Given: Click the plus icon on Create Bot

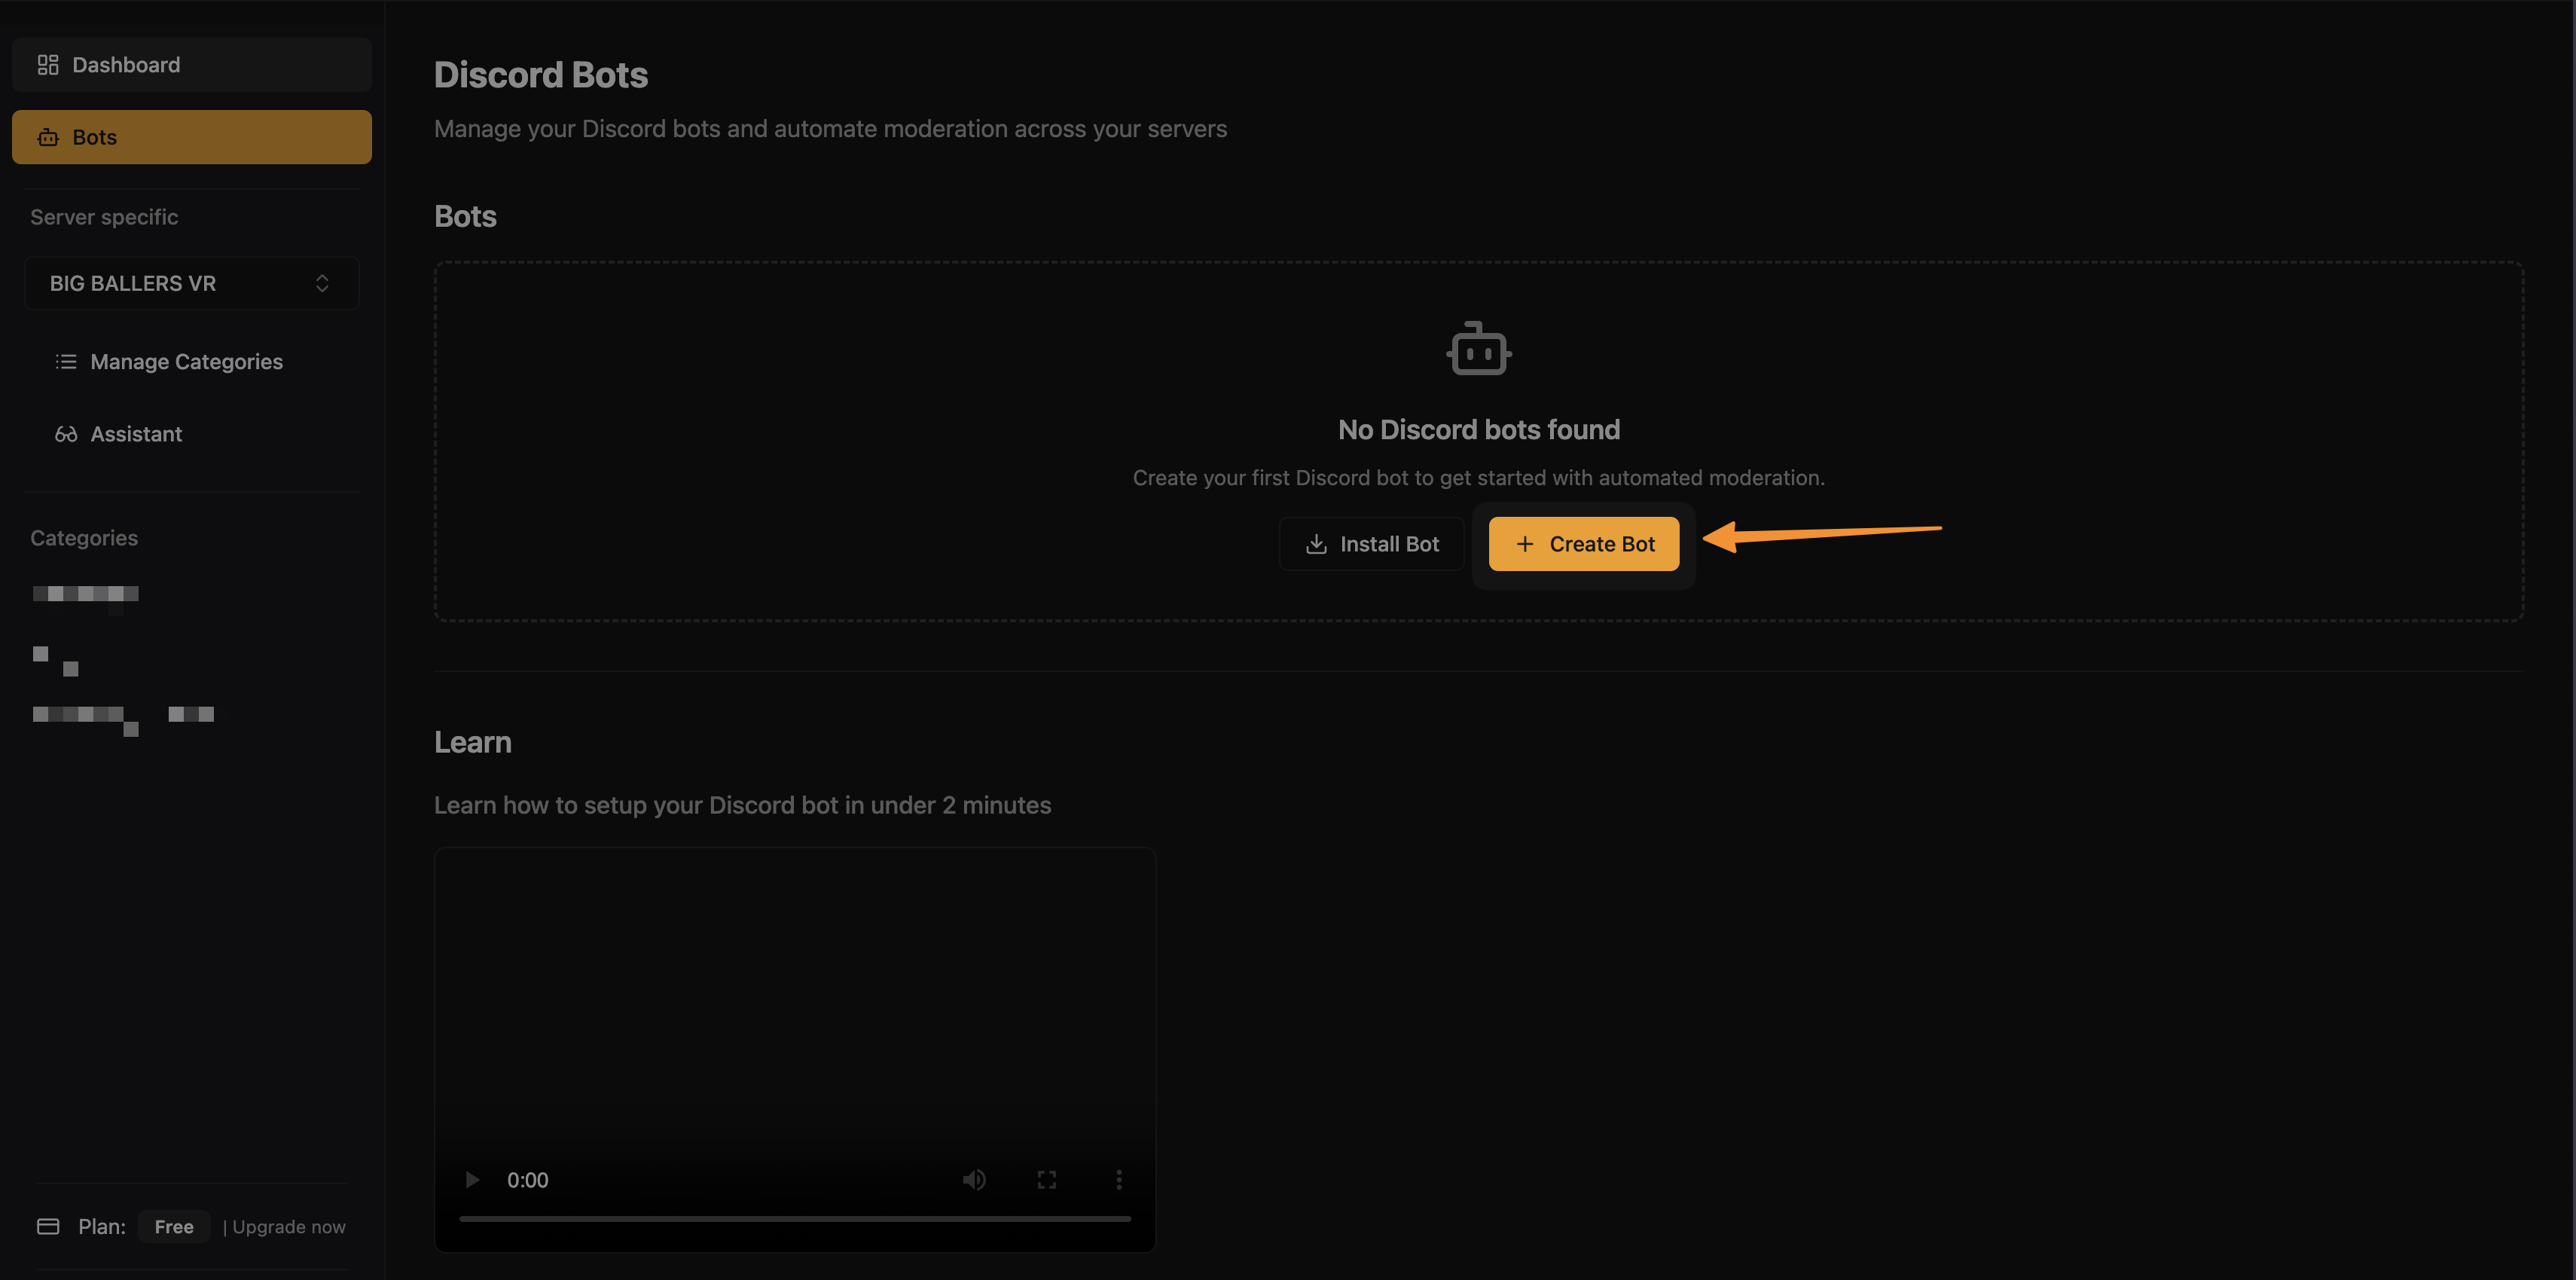Looking at the screenshot, I should [1524, 543].
